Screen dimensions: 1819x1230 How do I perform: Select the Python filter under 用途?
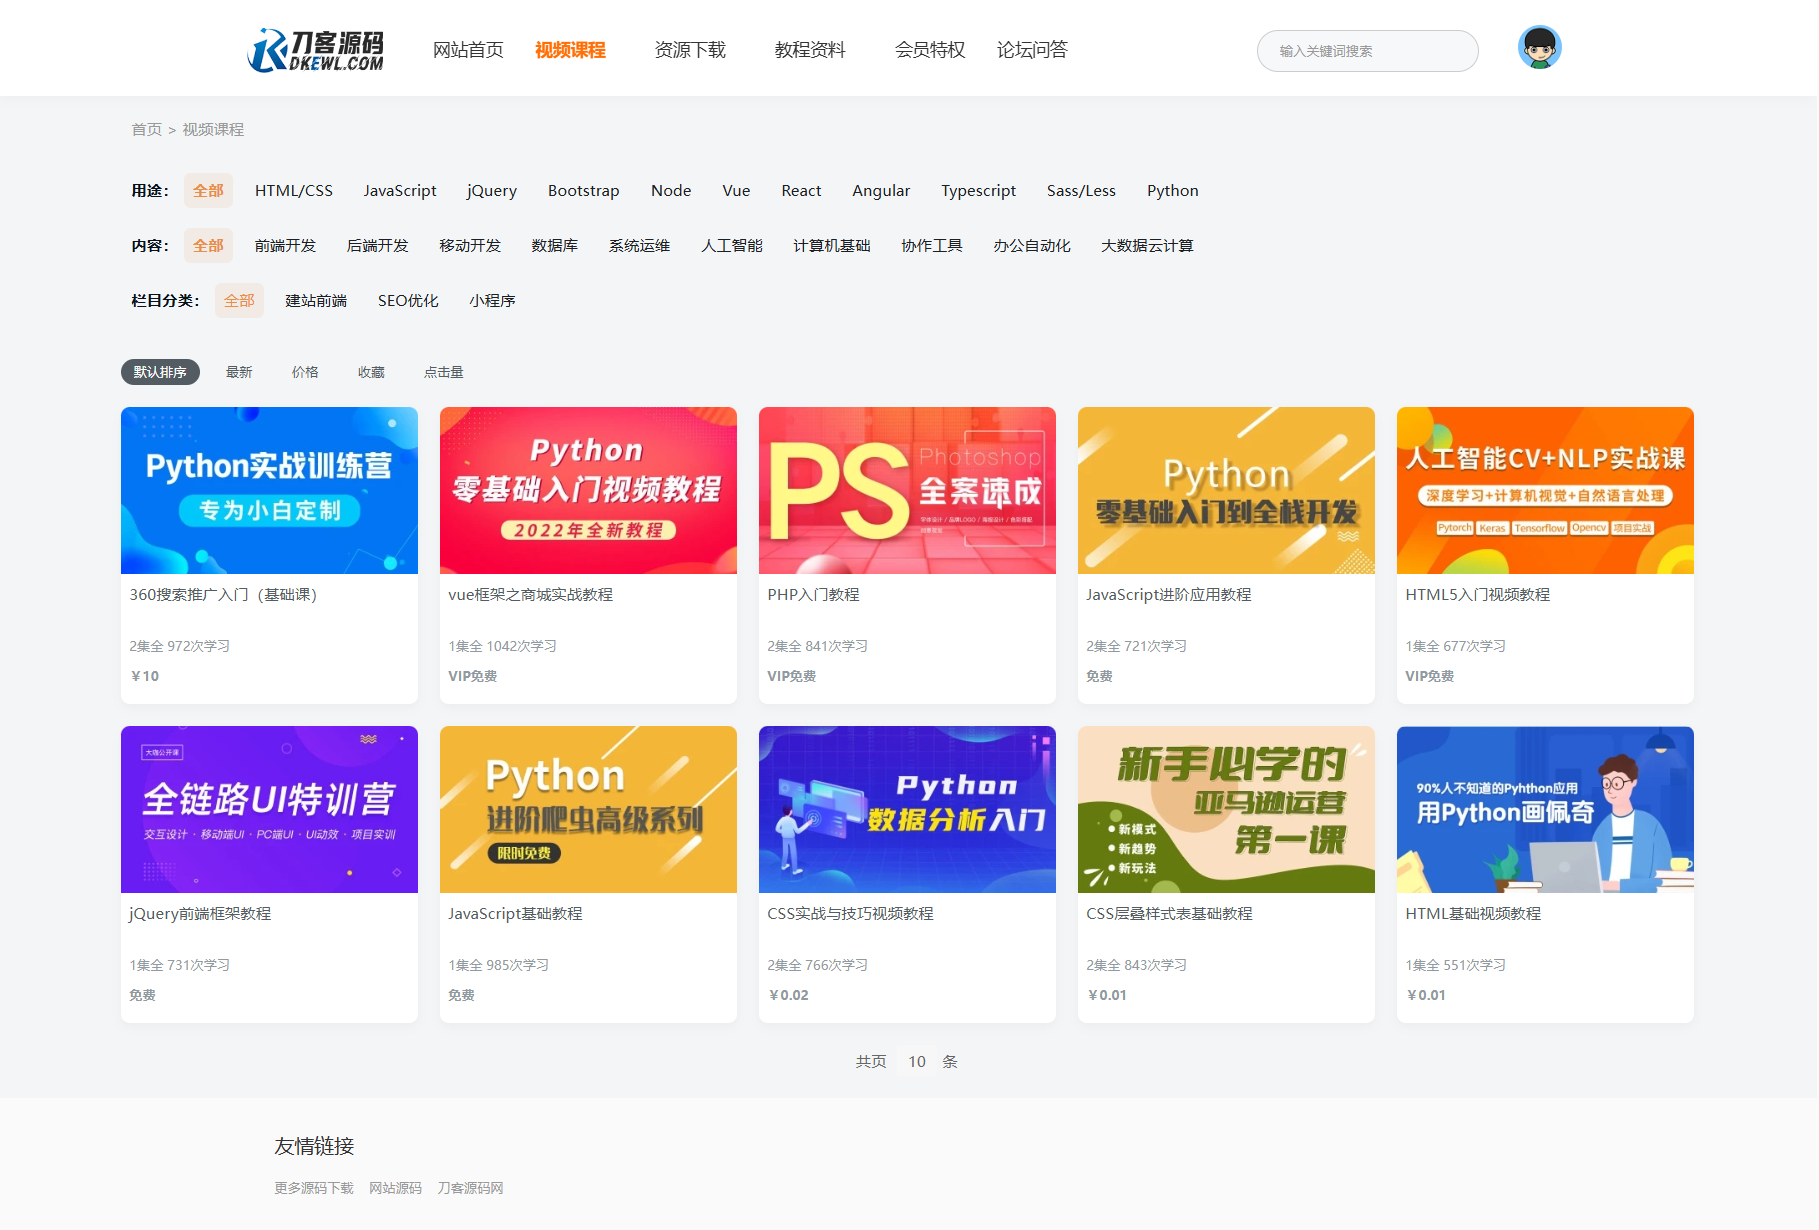[x=1171, y=190]
